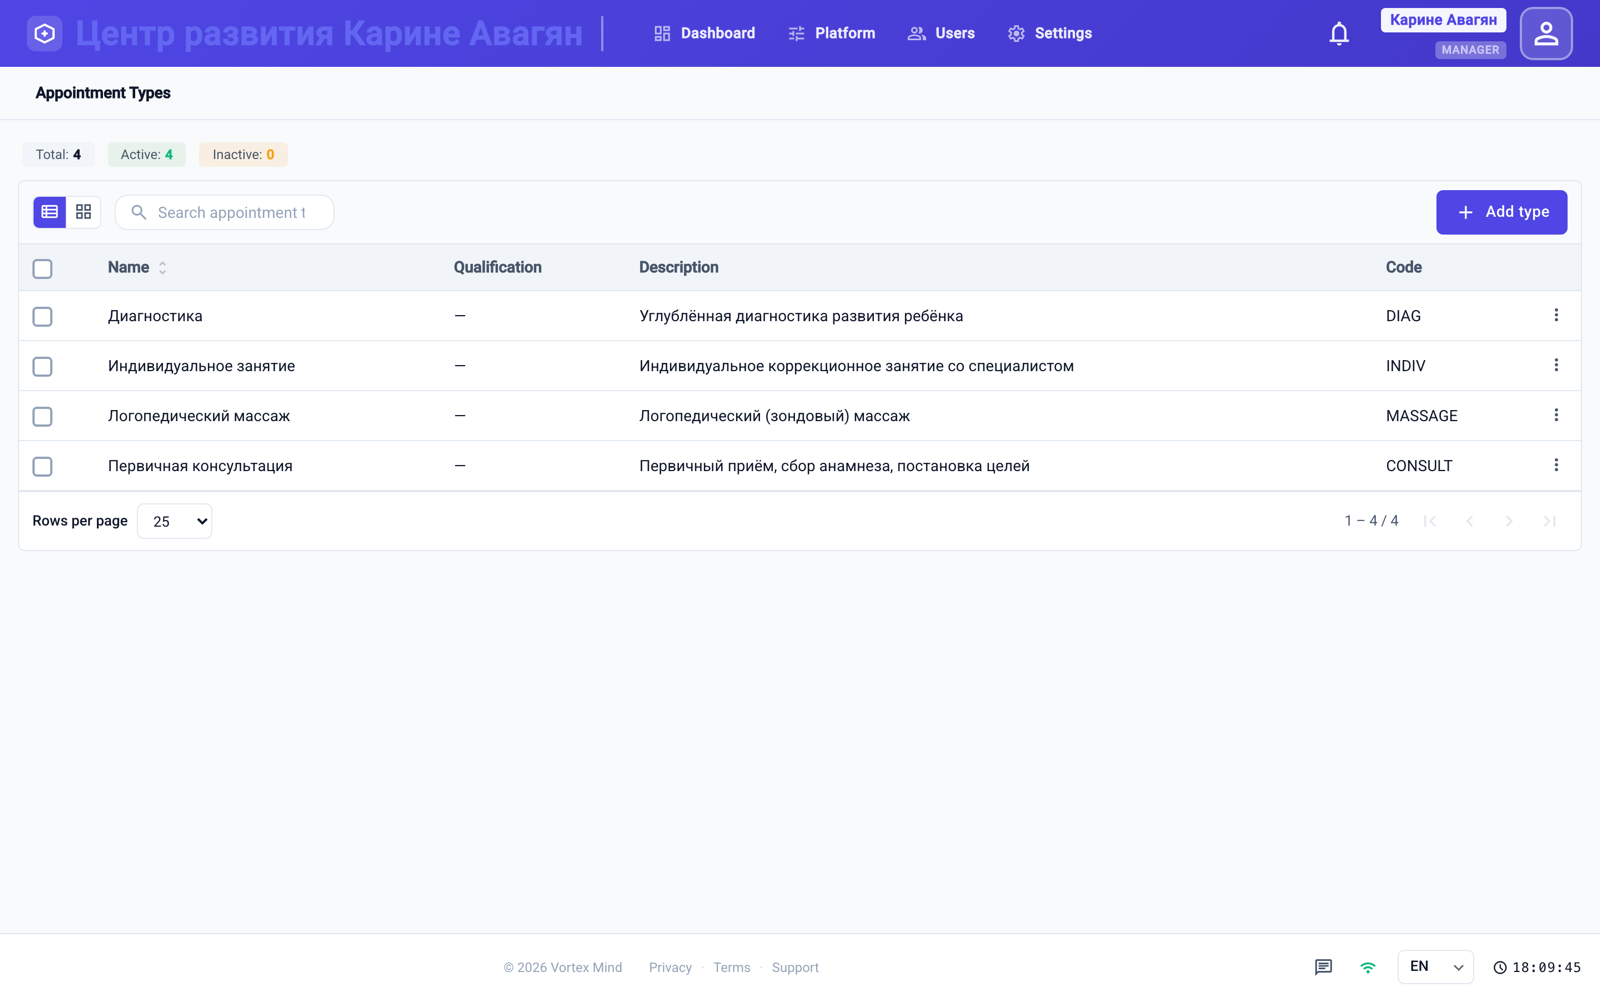Screen dimensions: 1600x1000
Task: Open row actions for Диагностика
Action: pos(1556,315)
